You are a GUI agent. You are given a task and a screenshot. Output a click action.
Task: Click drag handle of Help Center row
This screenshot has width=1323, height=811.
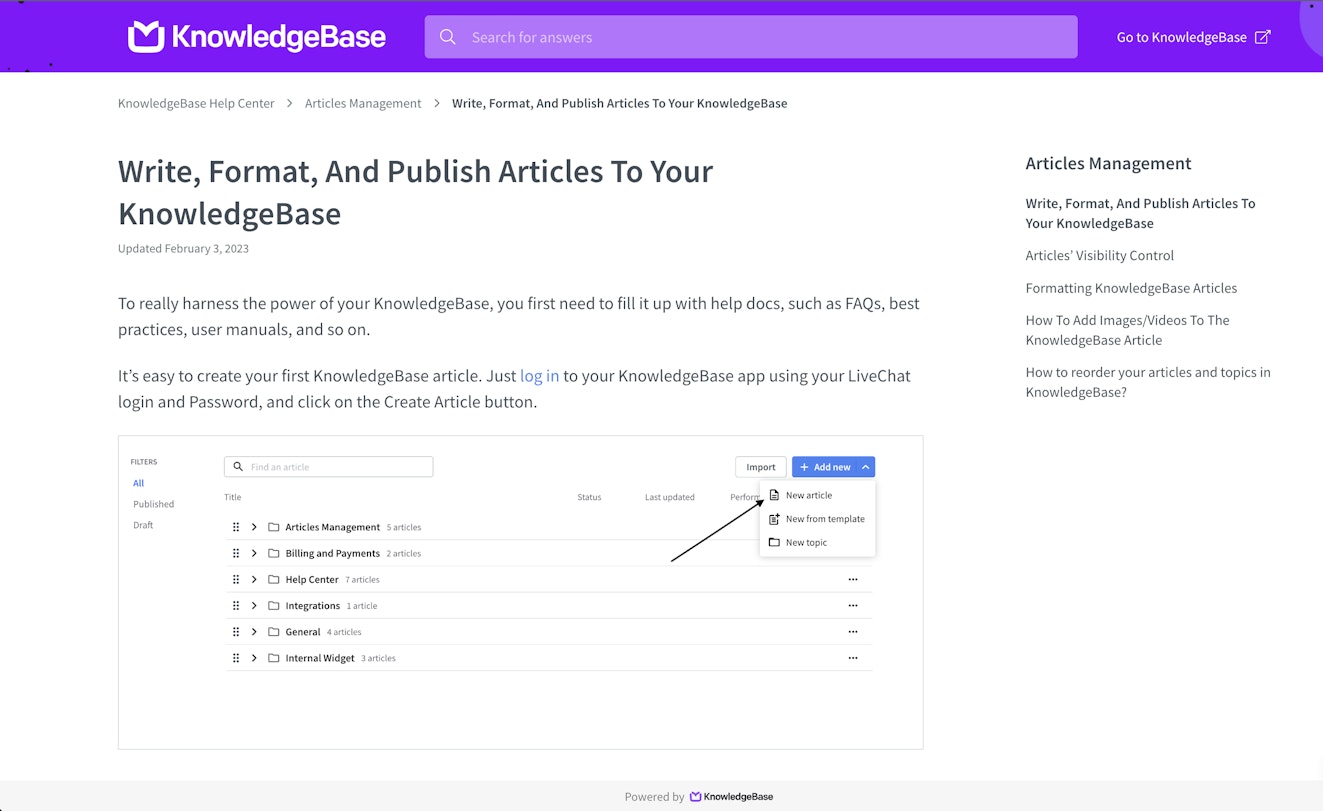(x=236, y=579)
